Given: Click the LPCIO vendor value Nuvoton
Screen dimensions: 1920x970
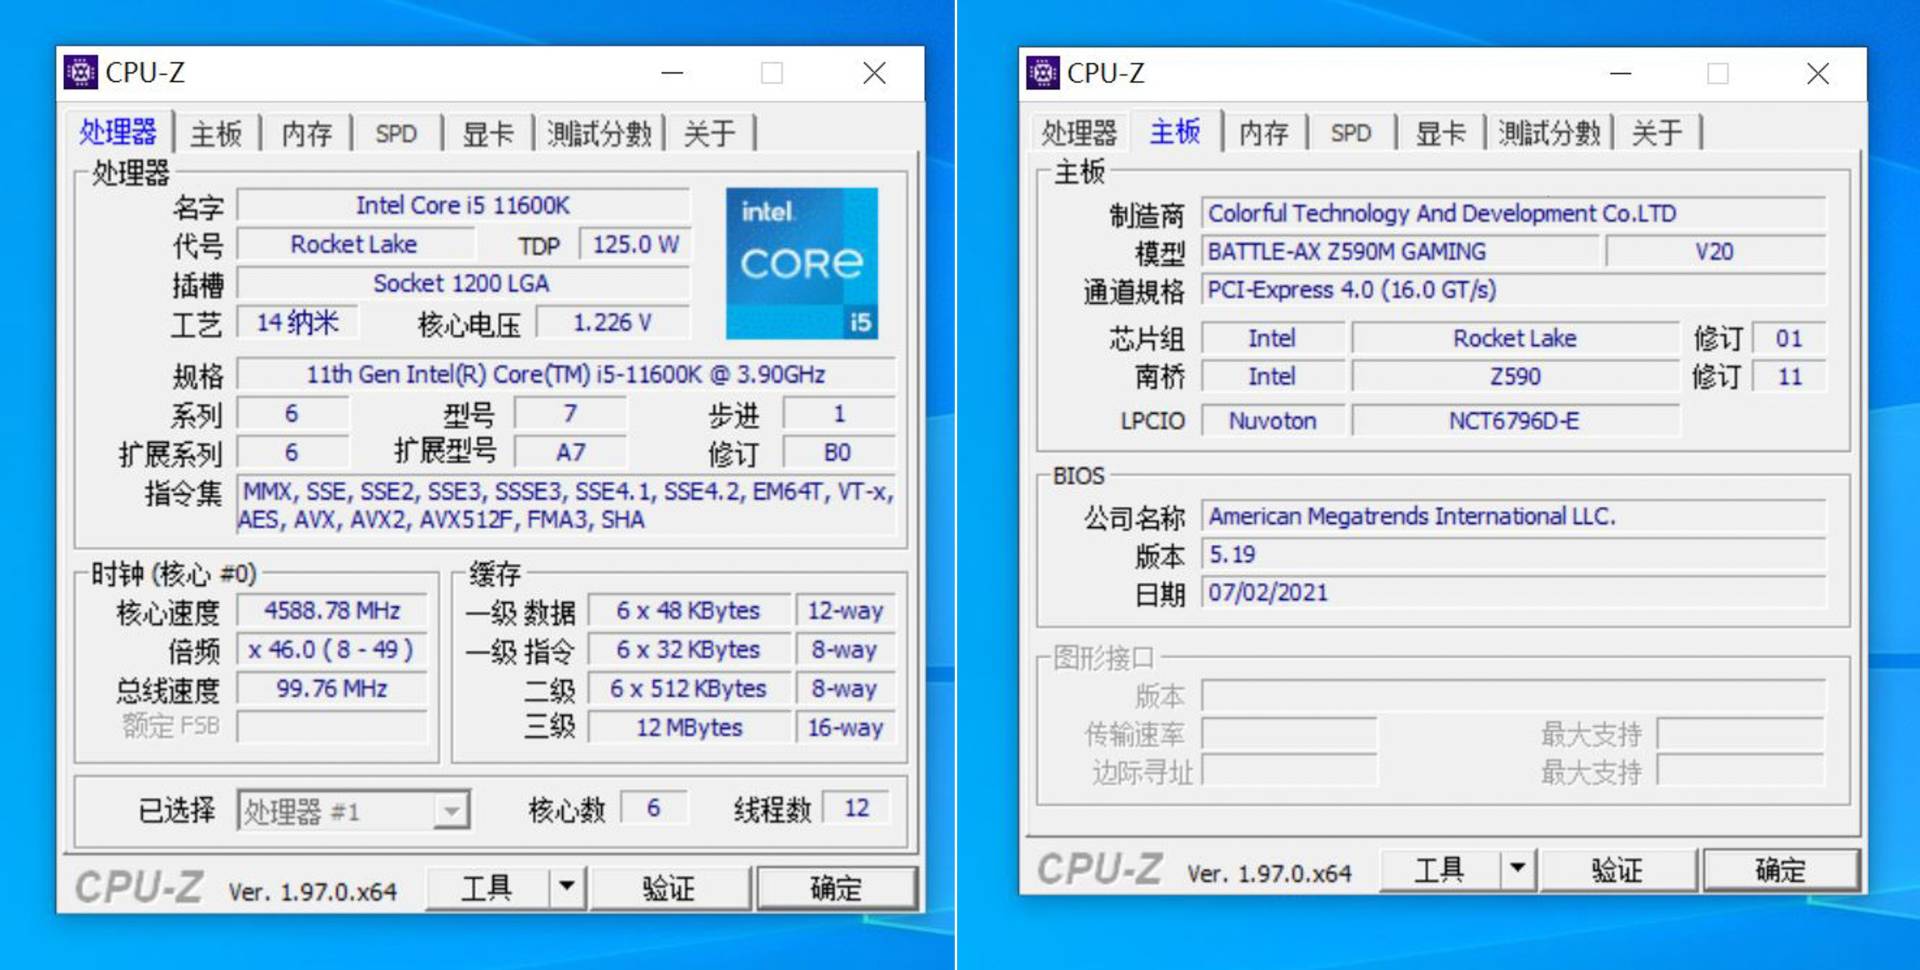Looking at the screenshot, I should tap(1273, 420).
